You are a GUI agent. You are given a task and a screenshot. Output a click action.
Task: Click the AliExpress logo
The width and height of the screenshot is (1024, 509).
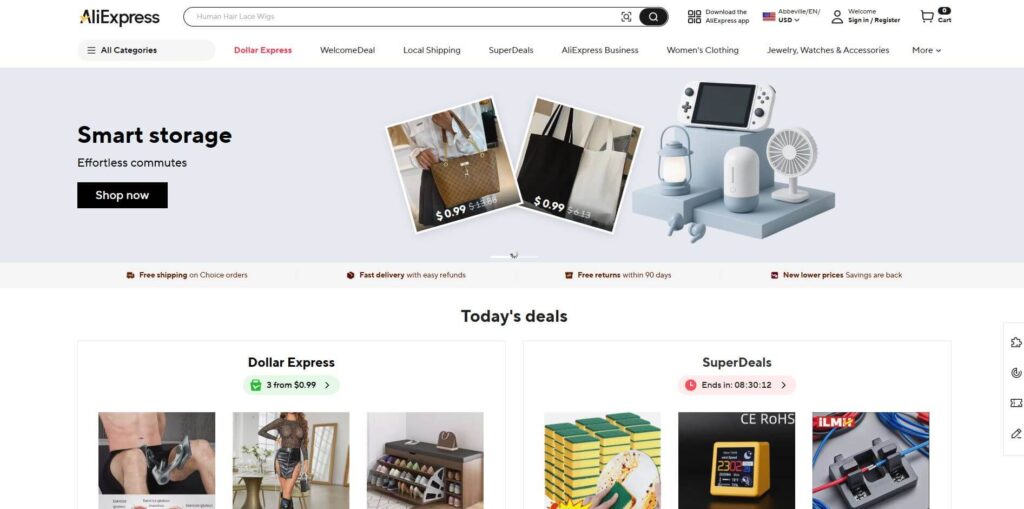120,18
